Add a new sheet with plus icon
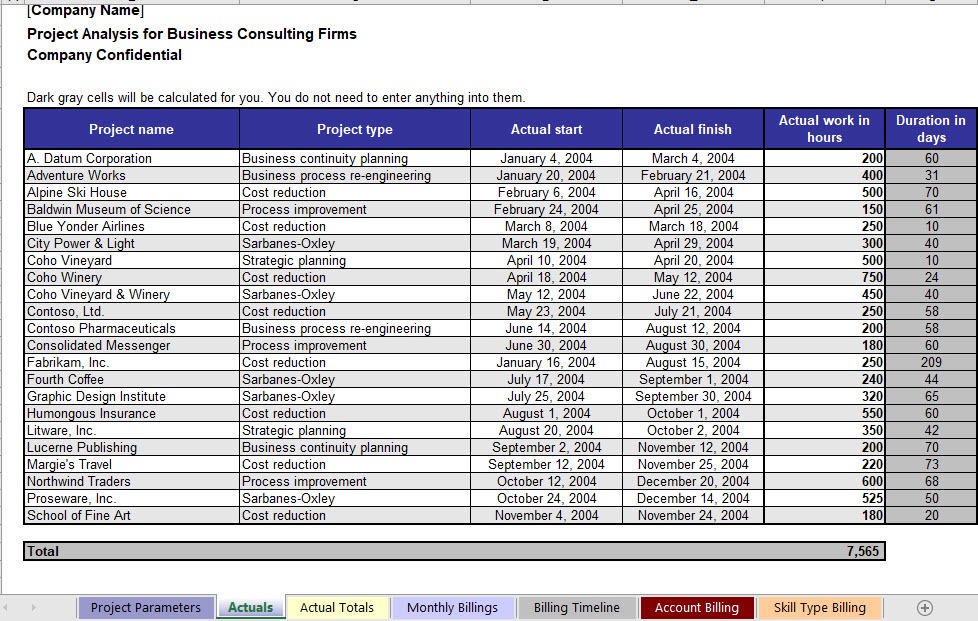Screen dimensions: 978x621 925,608
